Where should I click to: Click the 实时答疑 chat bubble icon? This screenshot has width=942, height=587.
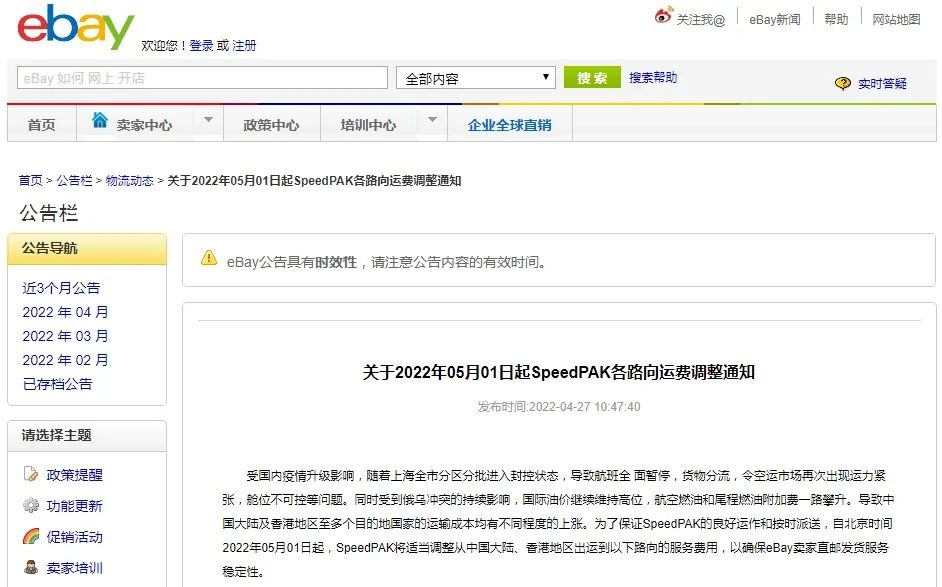[843, 84]
